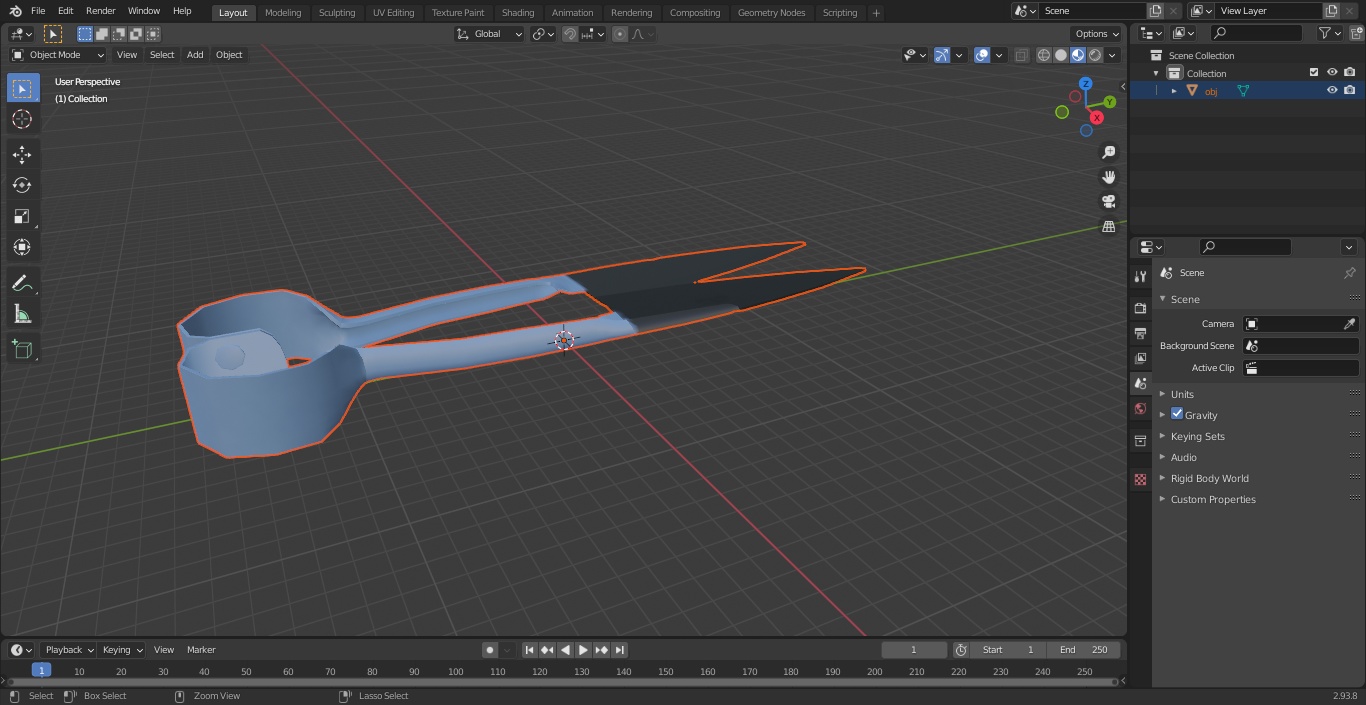The height and width of the screenshot is (705, 1366).
Task: Hide Collection with its eye icon
Action: point(1332,72)
